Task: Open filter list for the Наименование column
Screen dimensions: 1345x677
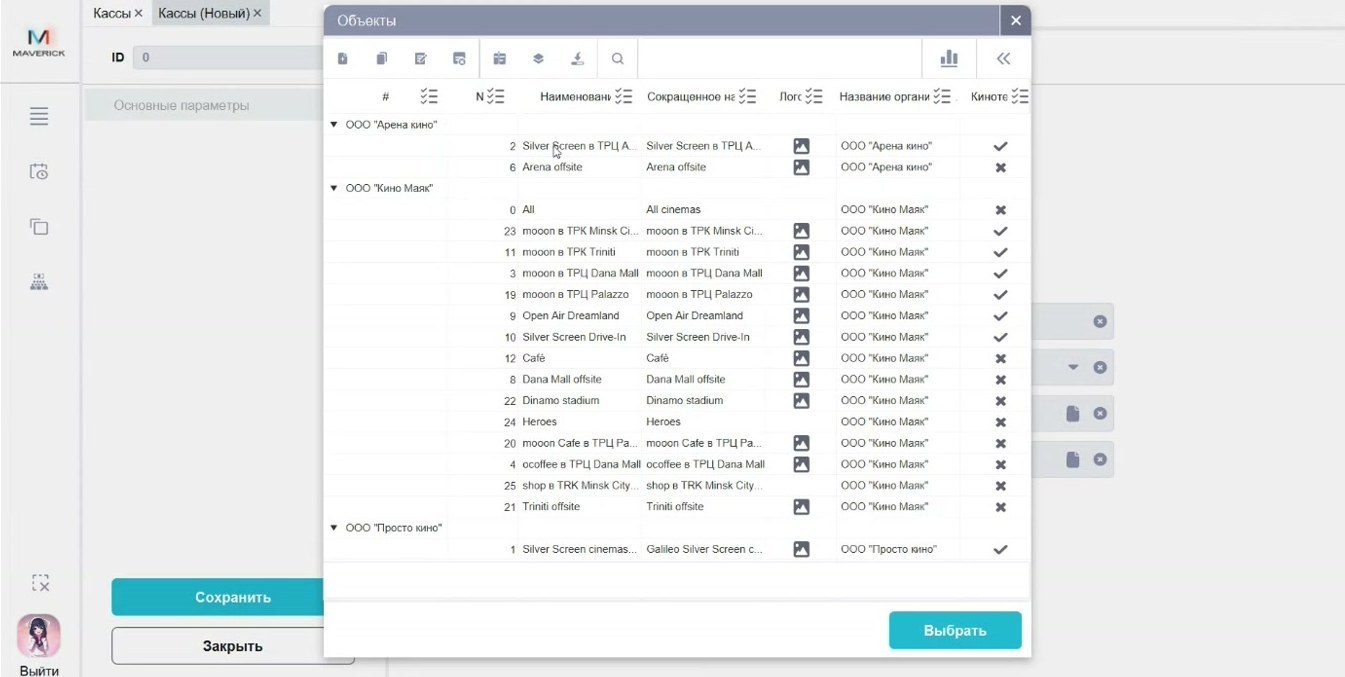Action: tap(624, 97)
